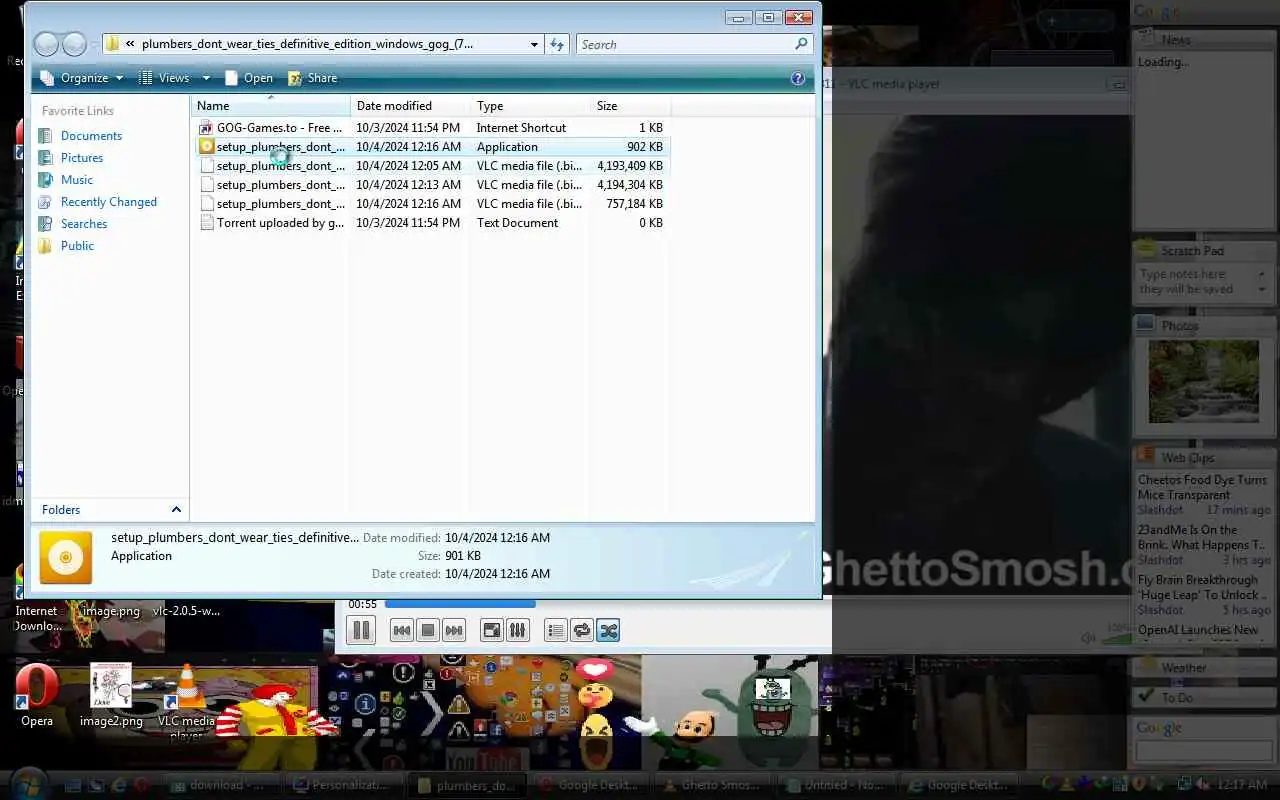Open image.png desktop icon
This screenshot has height=800, width=1280.
coord(110,610)
